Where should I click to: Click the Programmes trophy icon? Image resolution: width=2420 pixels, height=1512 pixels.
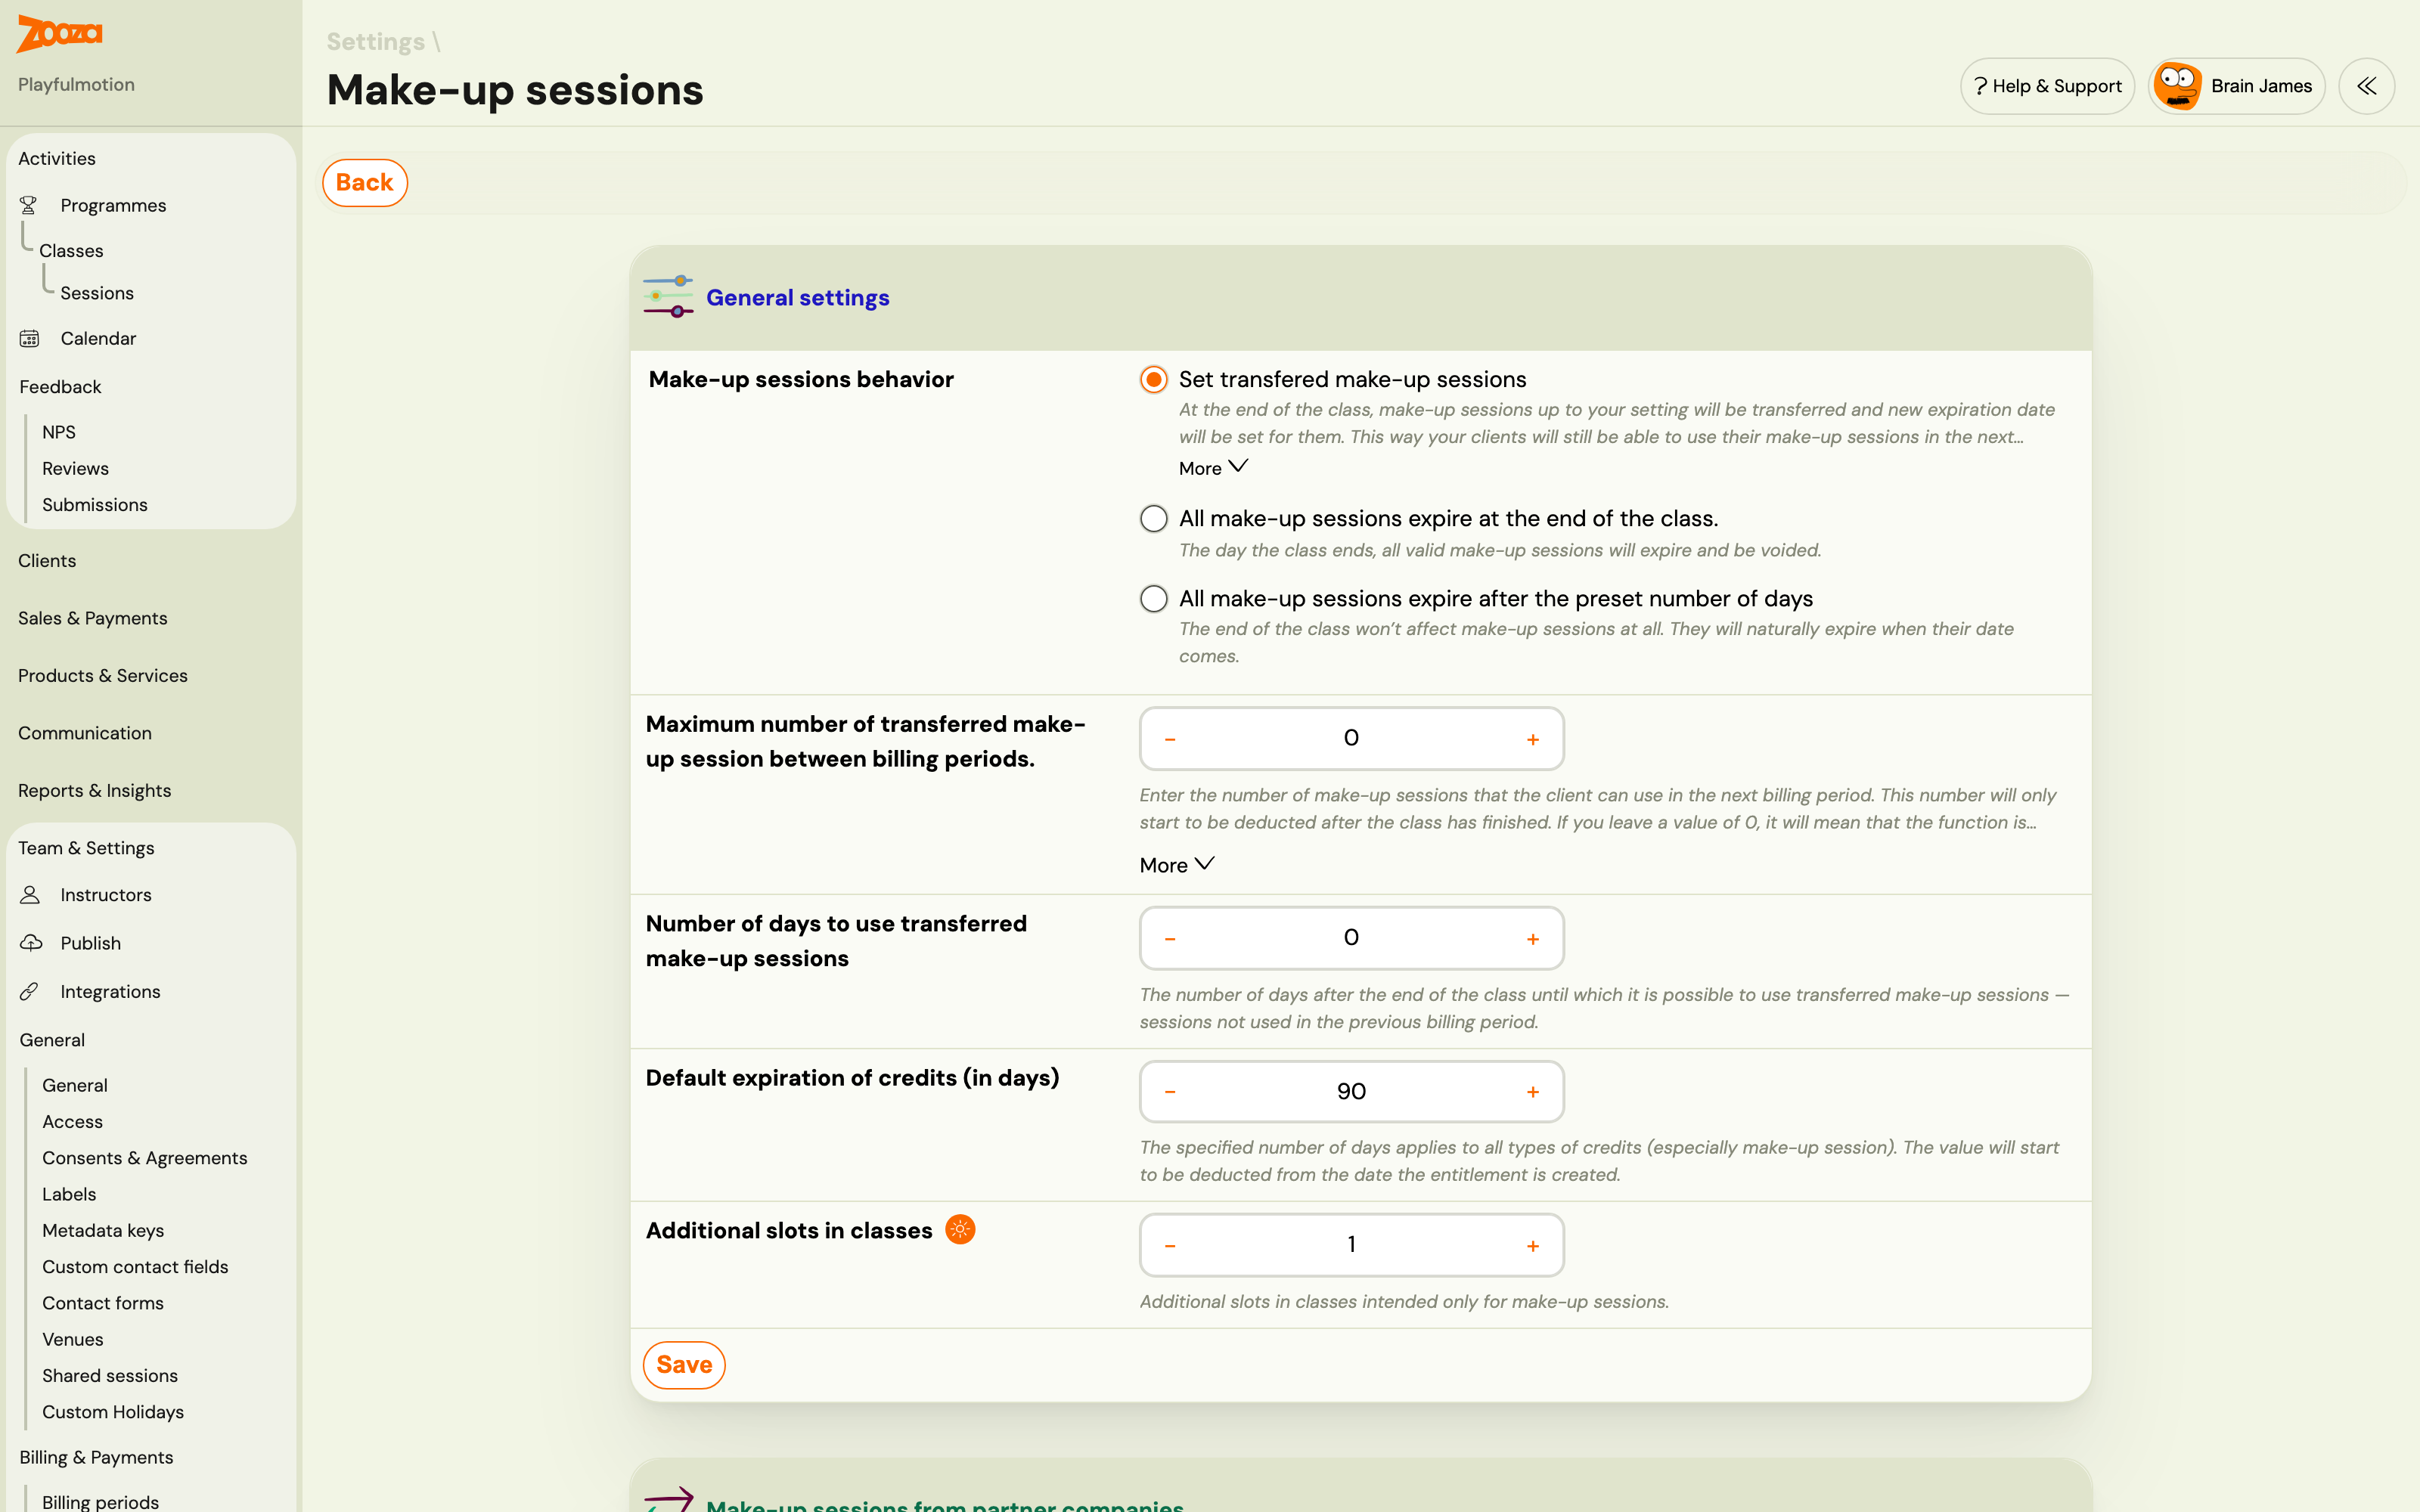tap(28, 205)
